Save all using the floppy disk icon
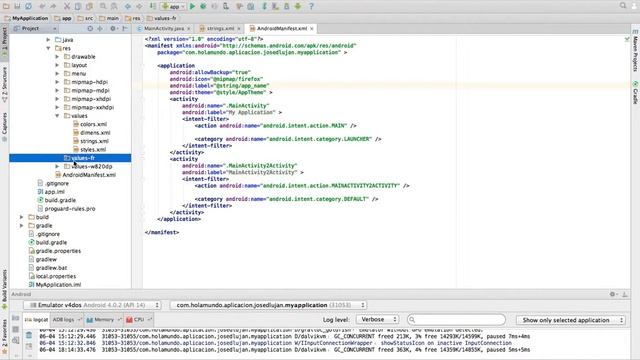The height and width of the screenshot is (360, 640). point(17,6)
